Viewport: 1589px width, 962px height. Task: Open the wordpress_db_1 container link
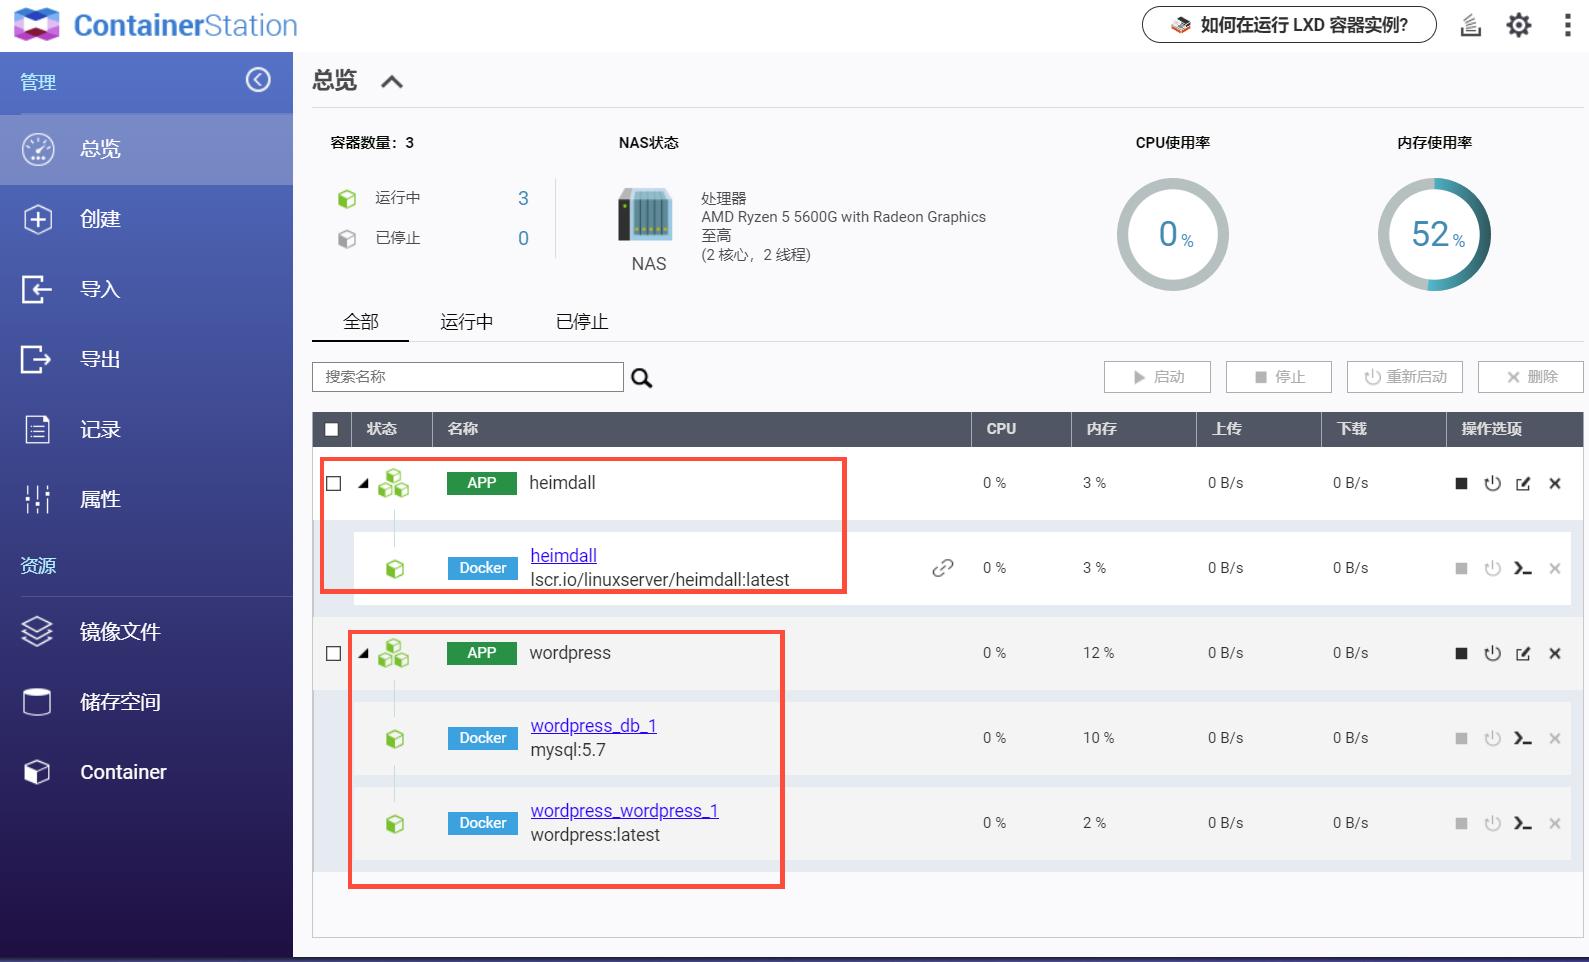tap(593, 725)
